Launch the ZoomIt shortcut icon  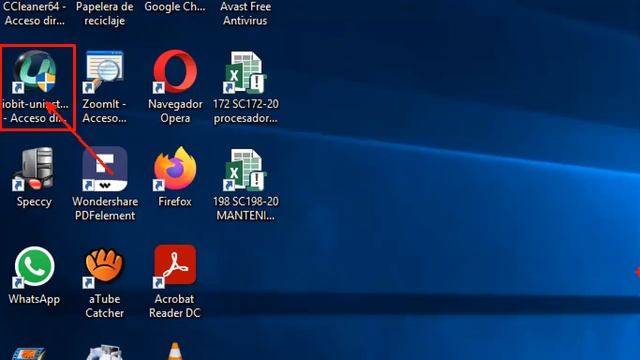104,72
